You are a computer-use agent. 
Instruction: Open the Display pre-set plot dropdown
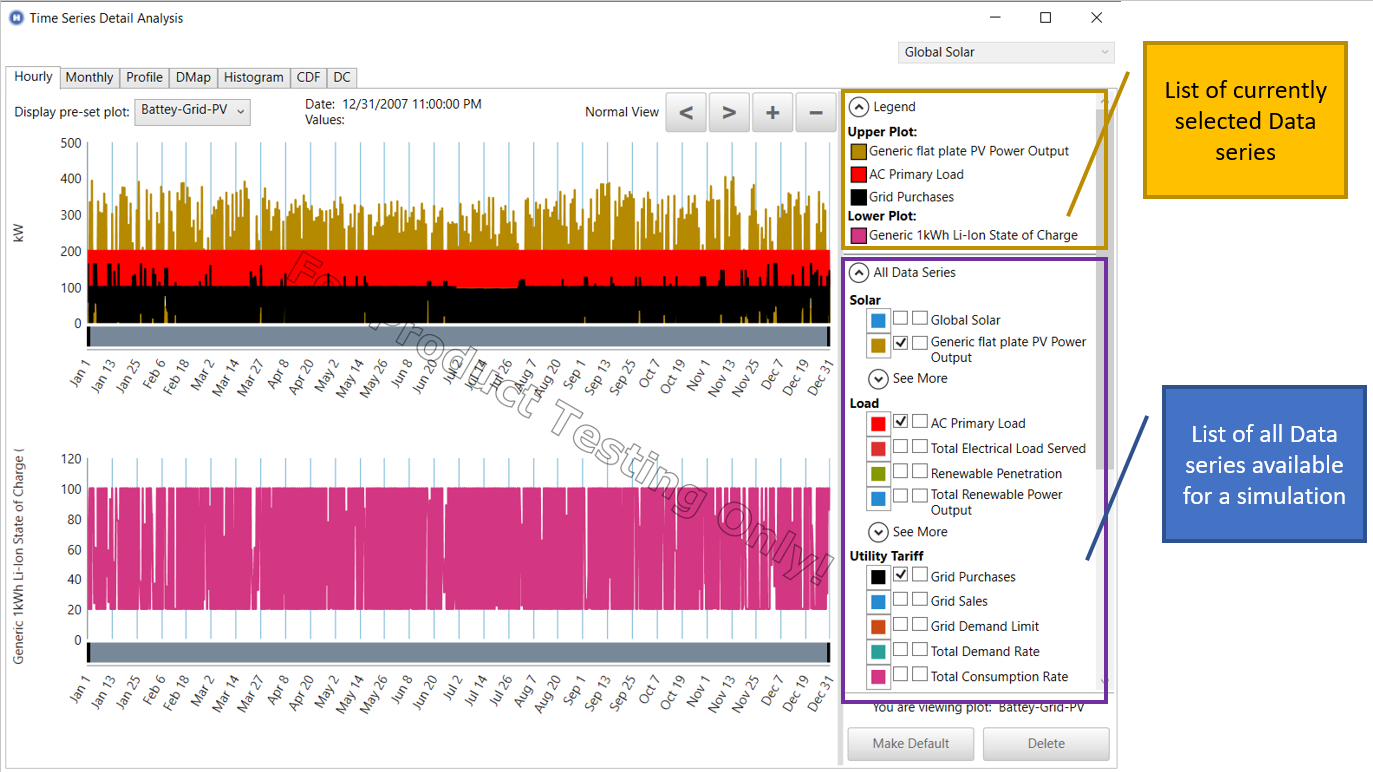[x=193, y=111]
